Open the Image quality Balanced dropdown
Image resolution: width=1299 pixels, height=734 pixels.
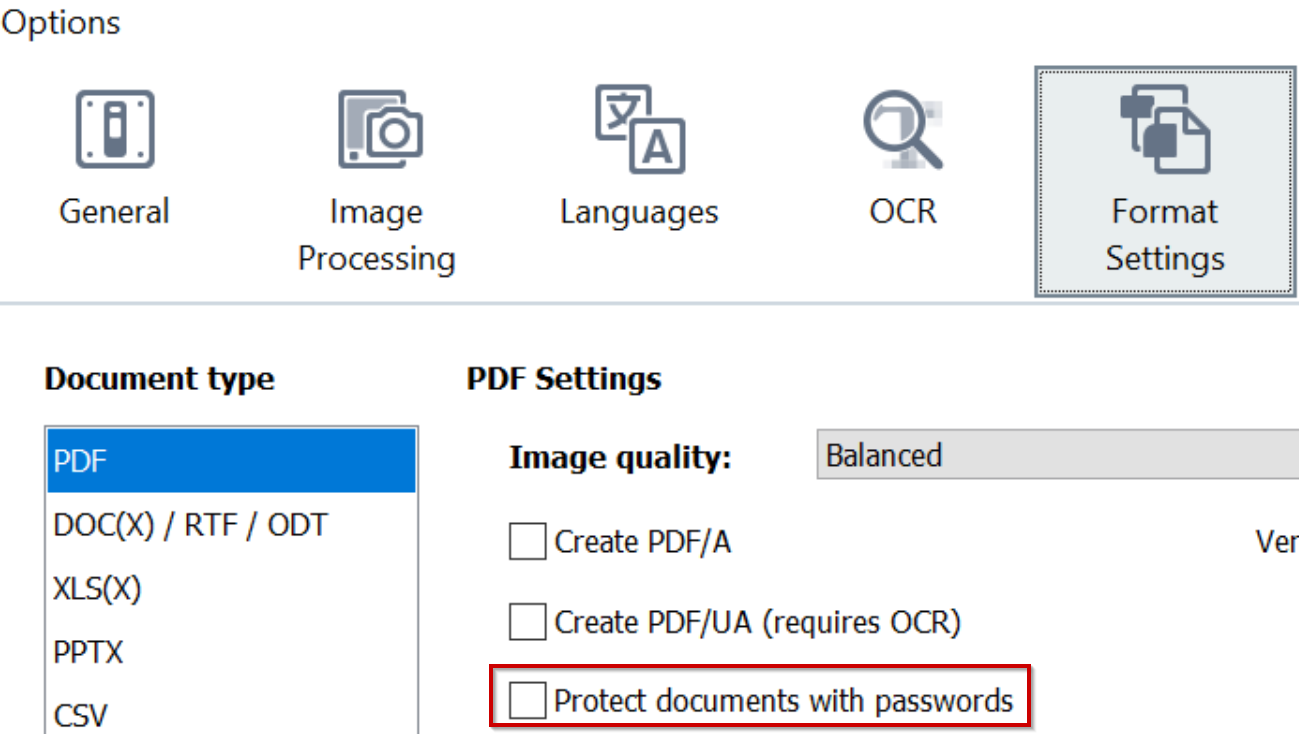(1058, 456)
